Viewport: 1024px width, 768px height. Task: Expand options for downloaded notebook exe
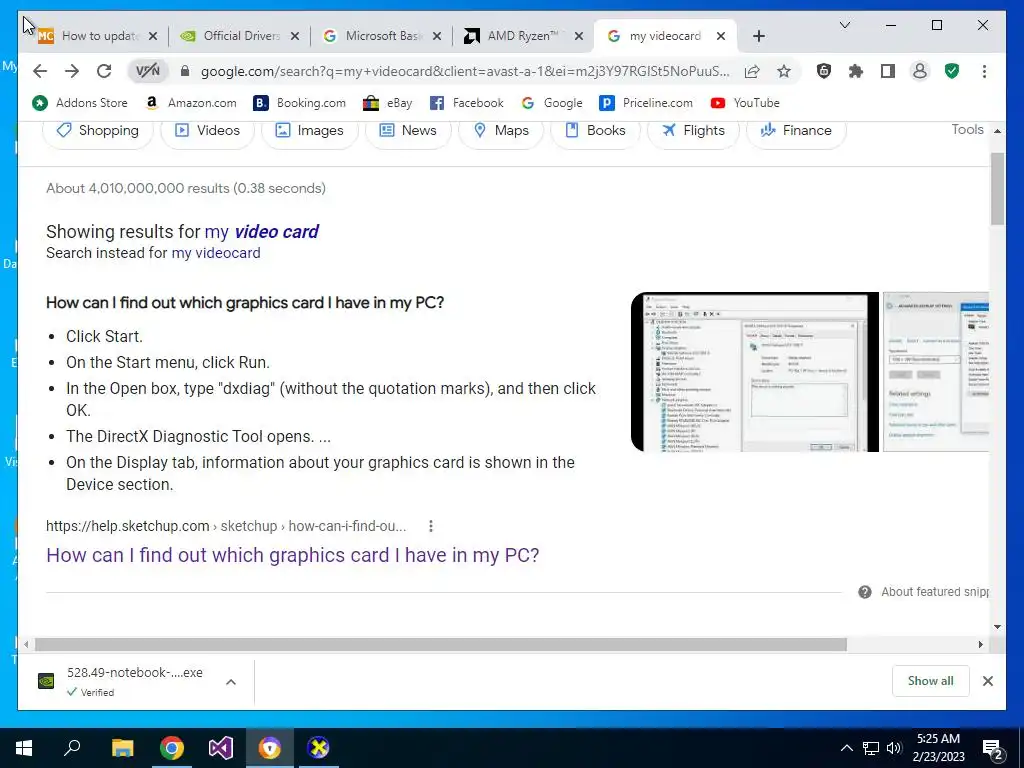(x=231, y=682)
